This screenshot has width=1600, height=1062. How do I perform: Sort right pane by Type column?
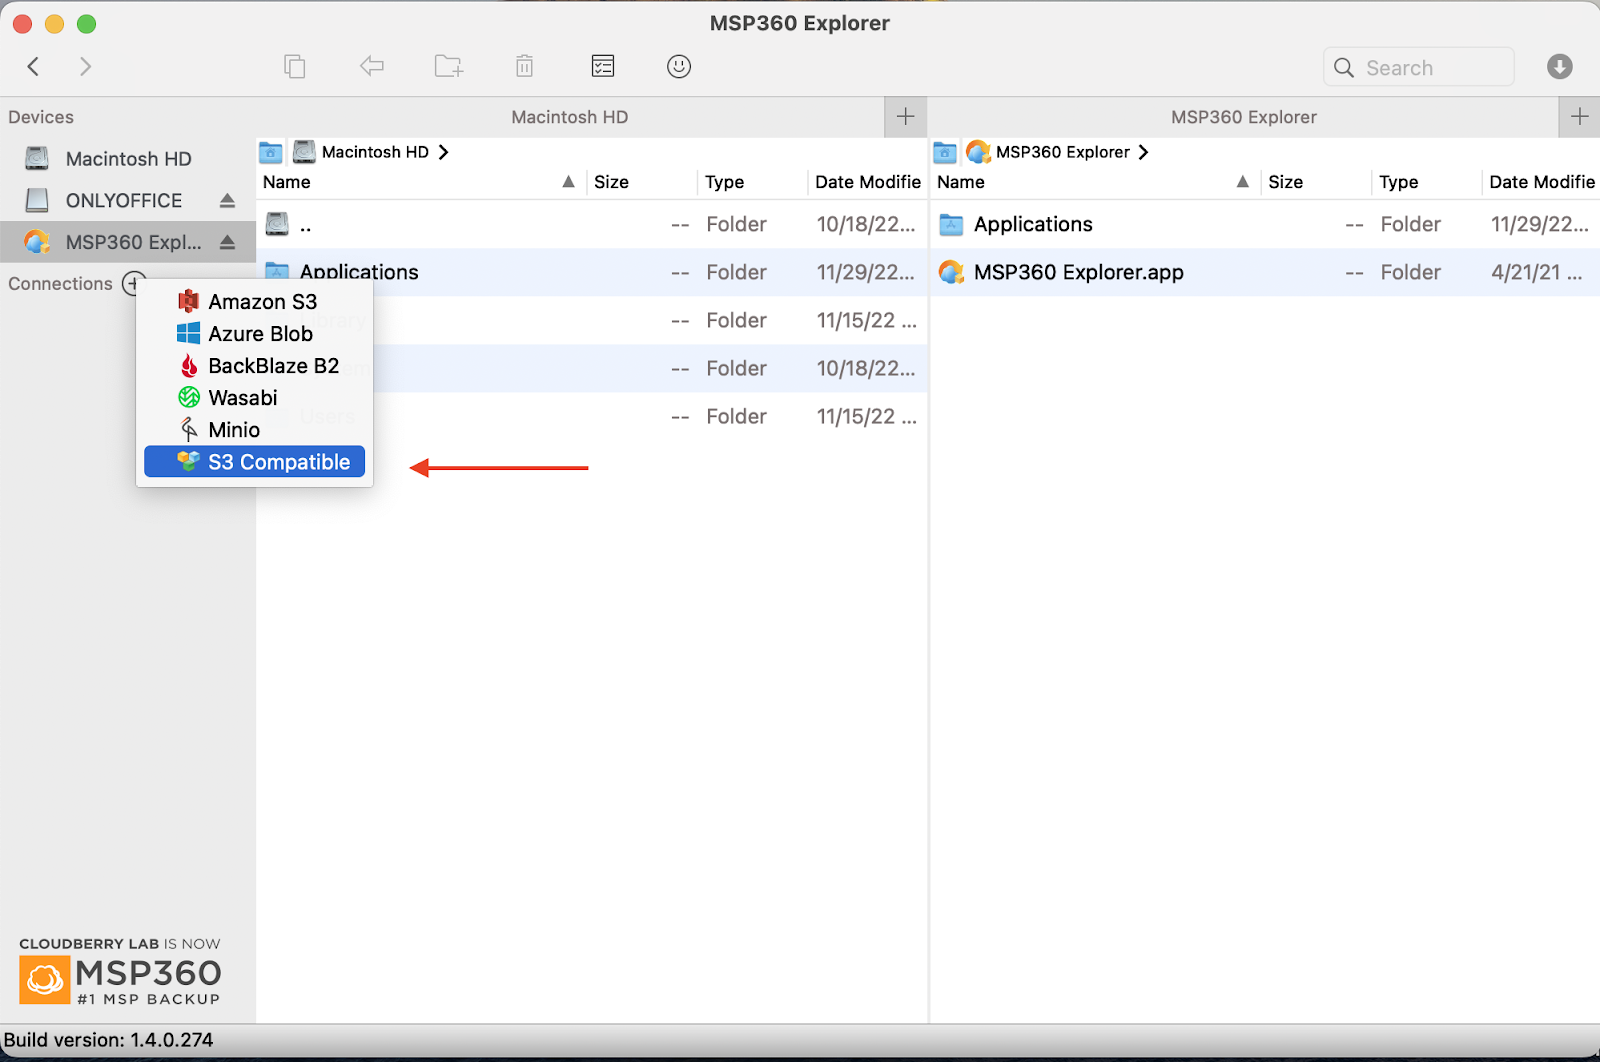[1427, 182]
